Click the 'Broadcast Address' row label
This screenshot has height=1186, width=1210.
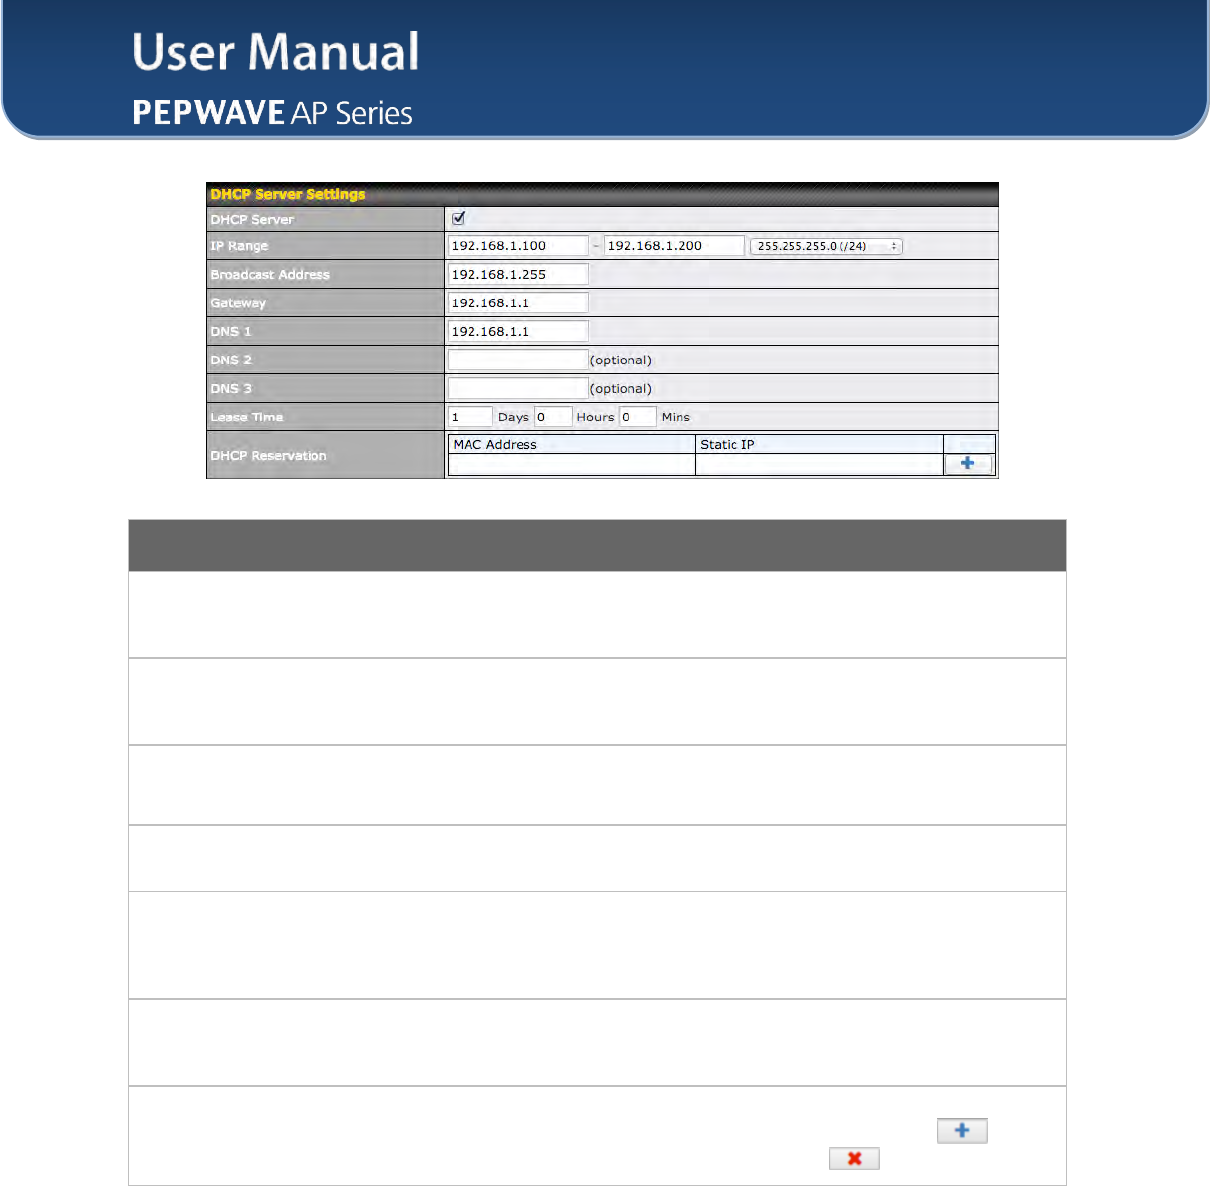(x=270, y=274)
